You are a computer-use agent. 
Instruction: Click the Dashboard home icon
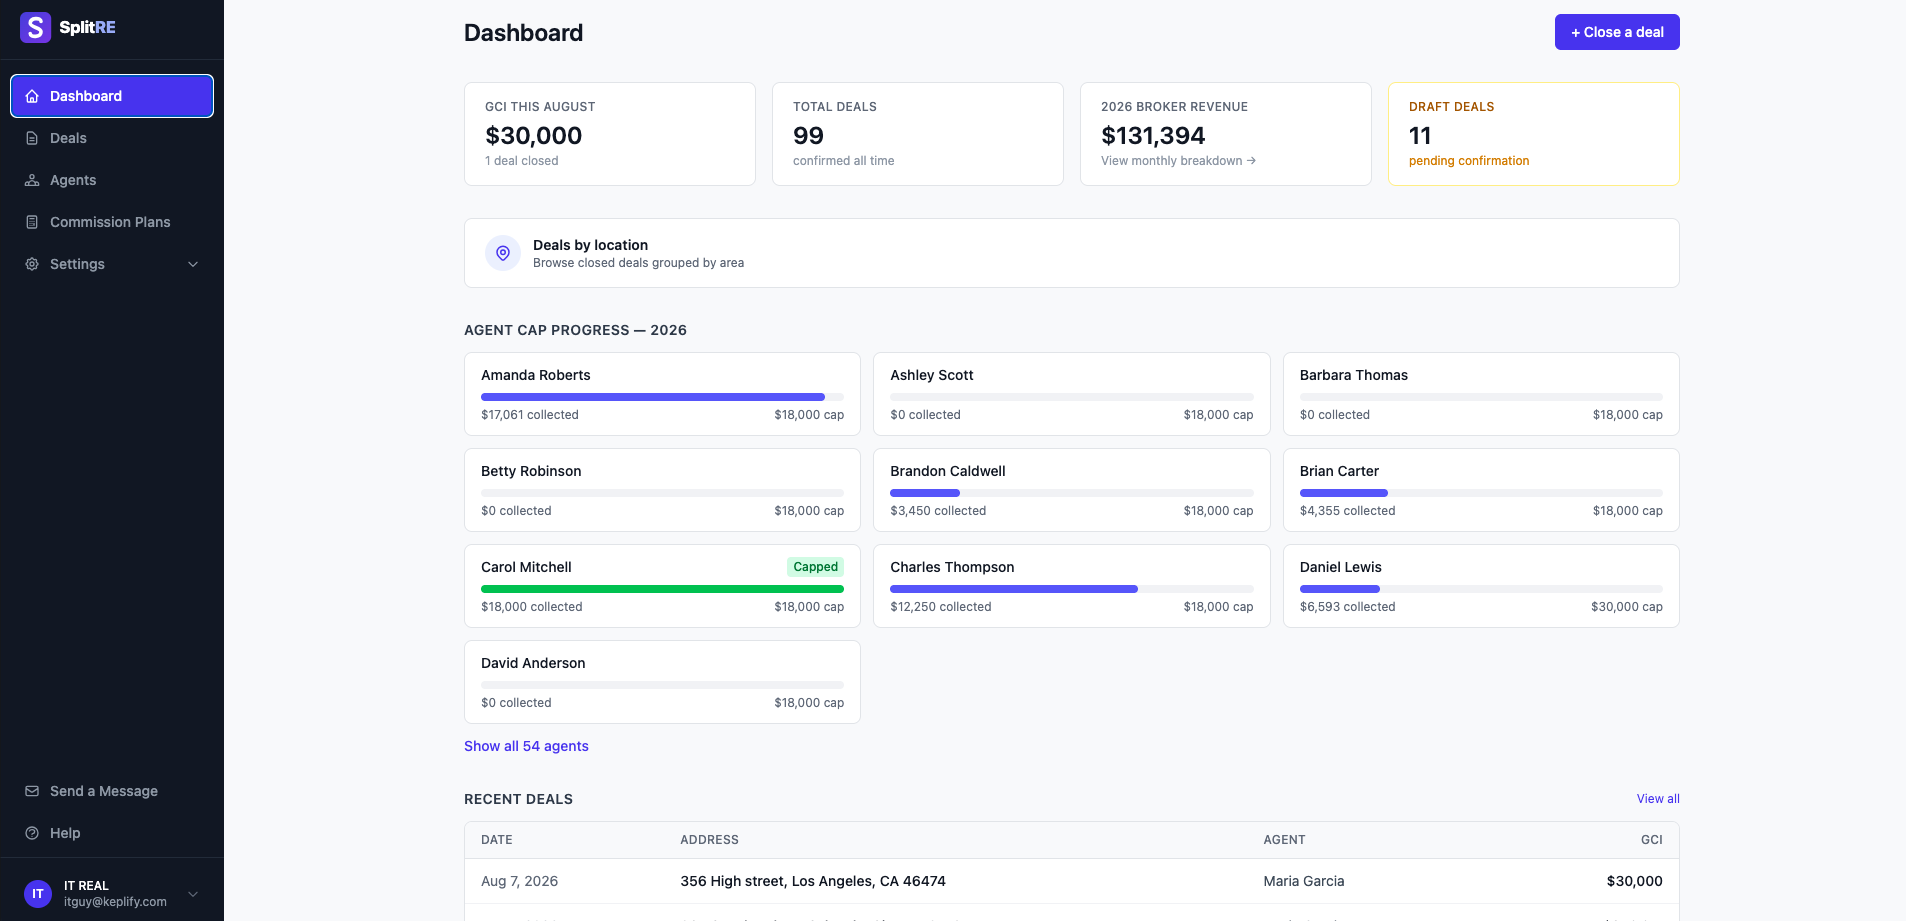[32, 96]
